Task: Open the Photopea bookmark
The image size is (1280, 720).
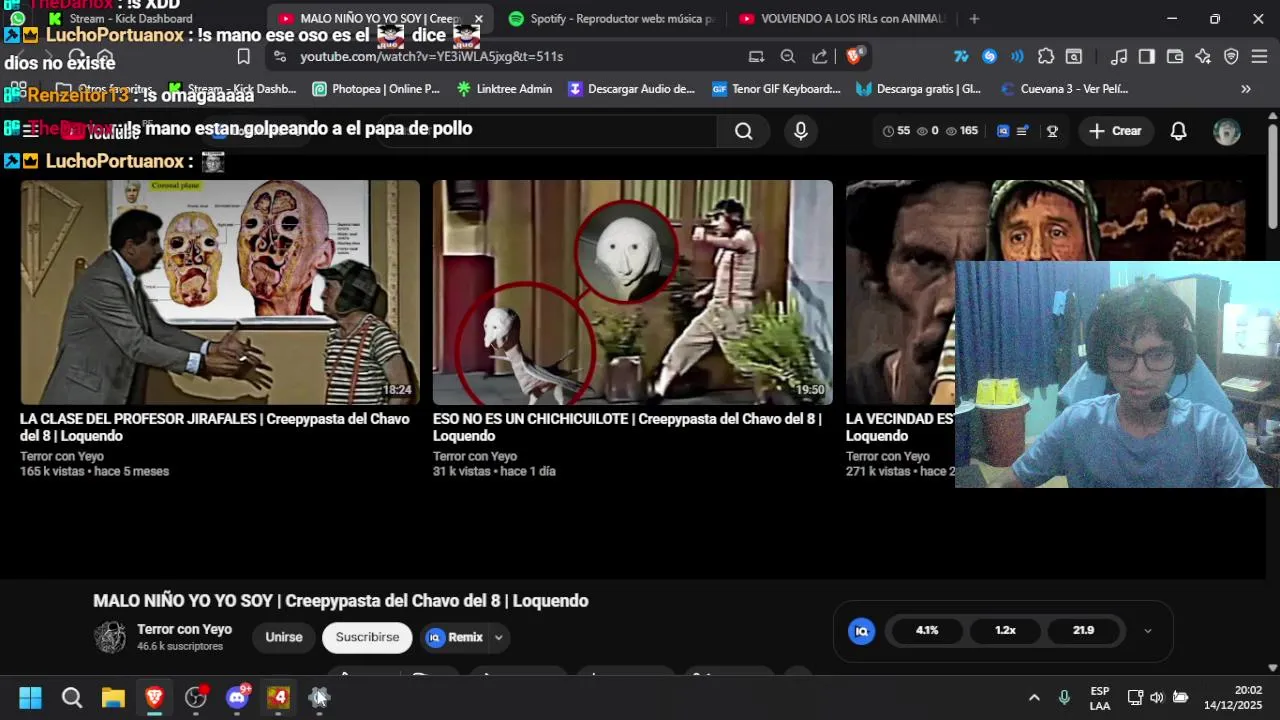Action: (x=376, y=89)
